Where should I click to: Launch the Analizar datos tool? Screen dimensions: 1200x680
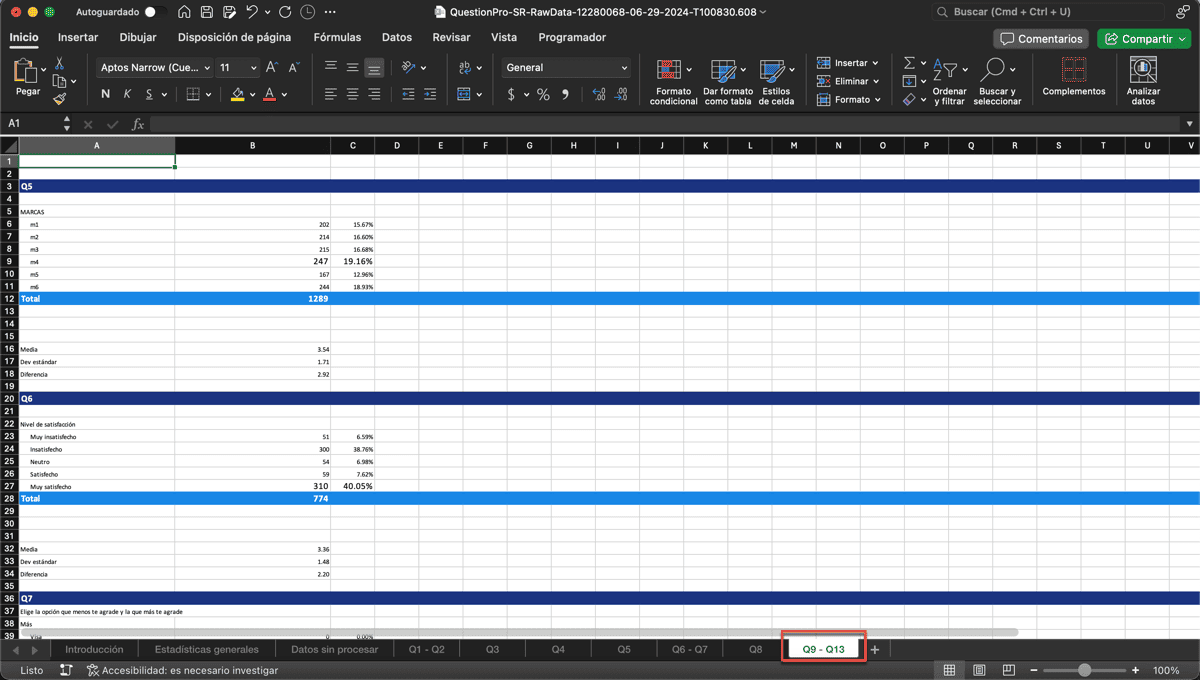coord(1142,80)
